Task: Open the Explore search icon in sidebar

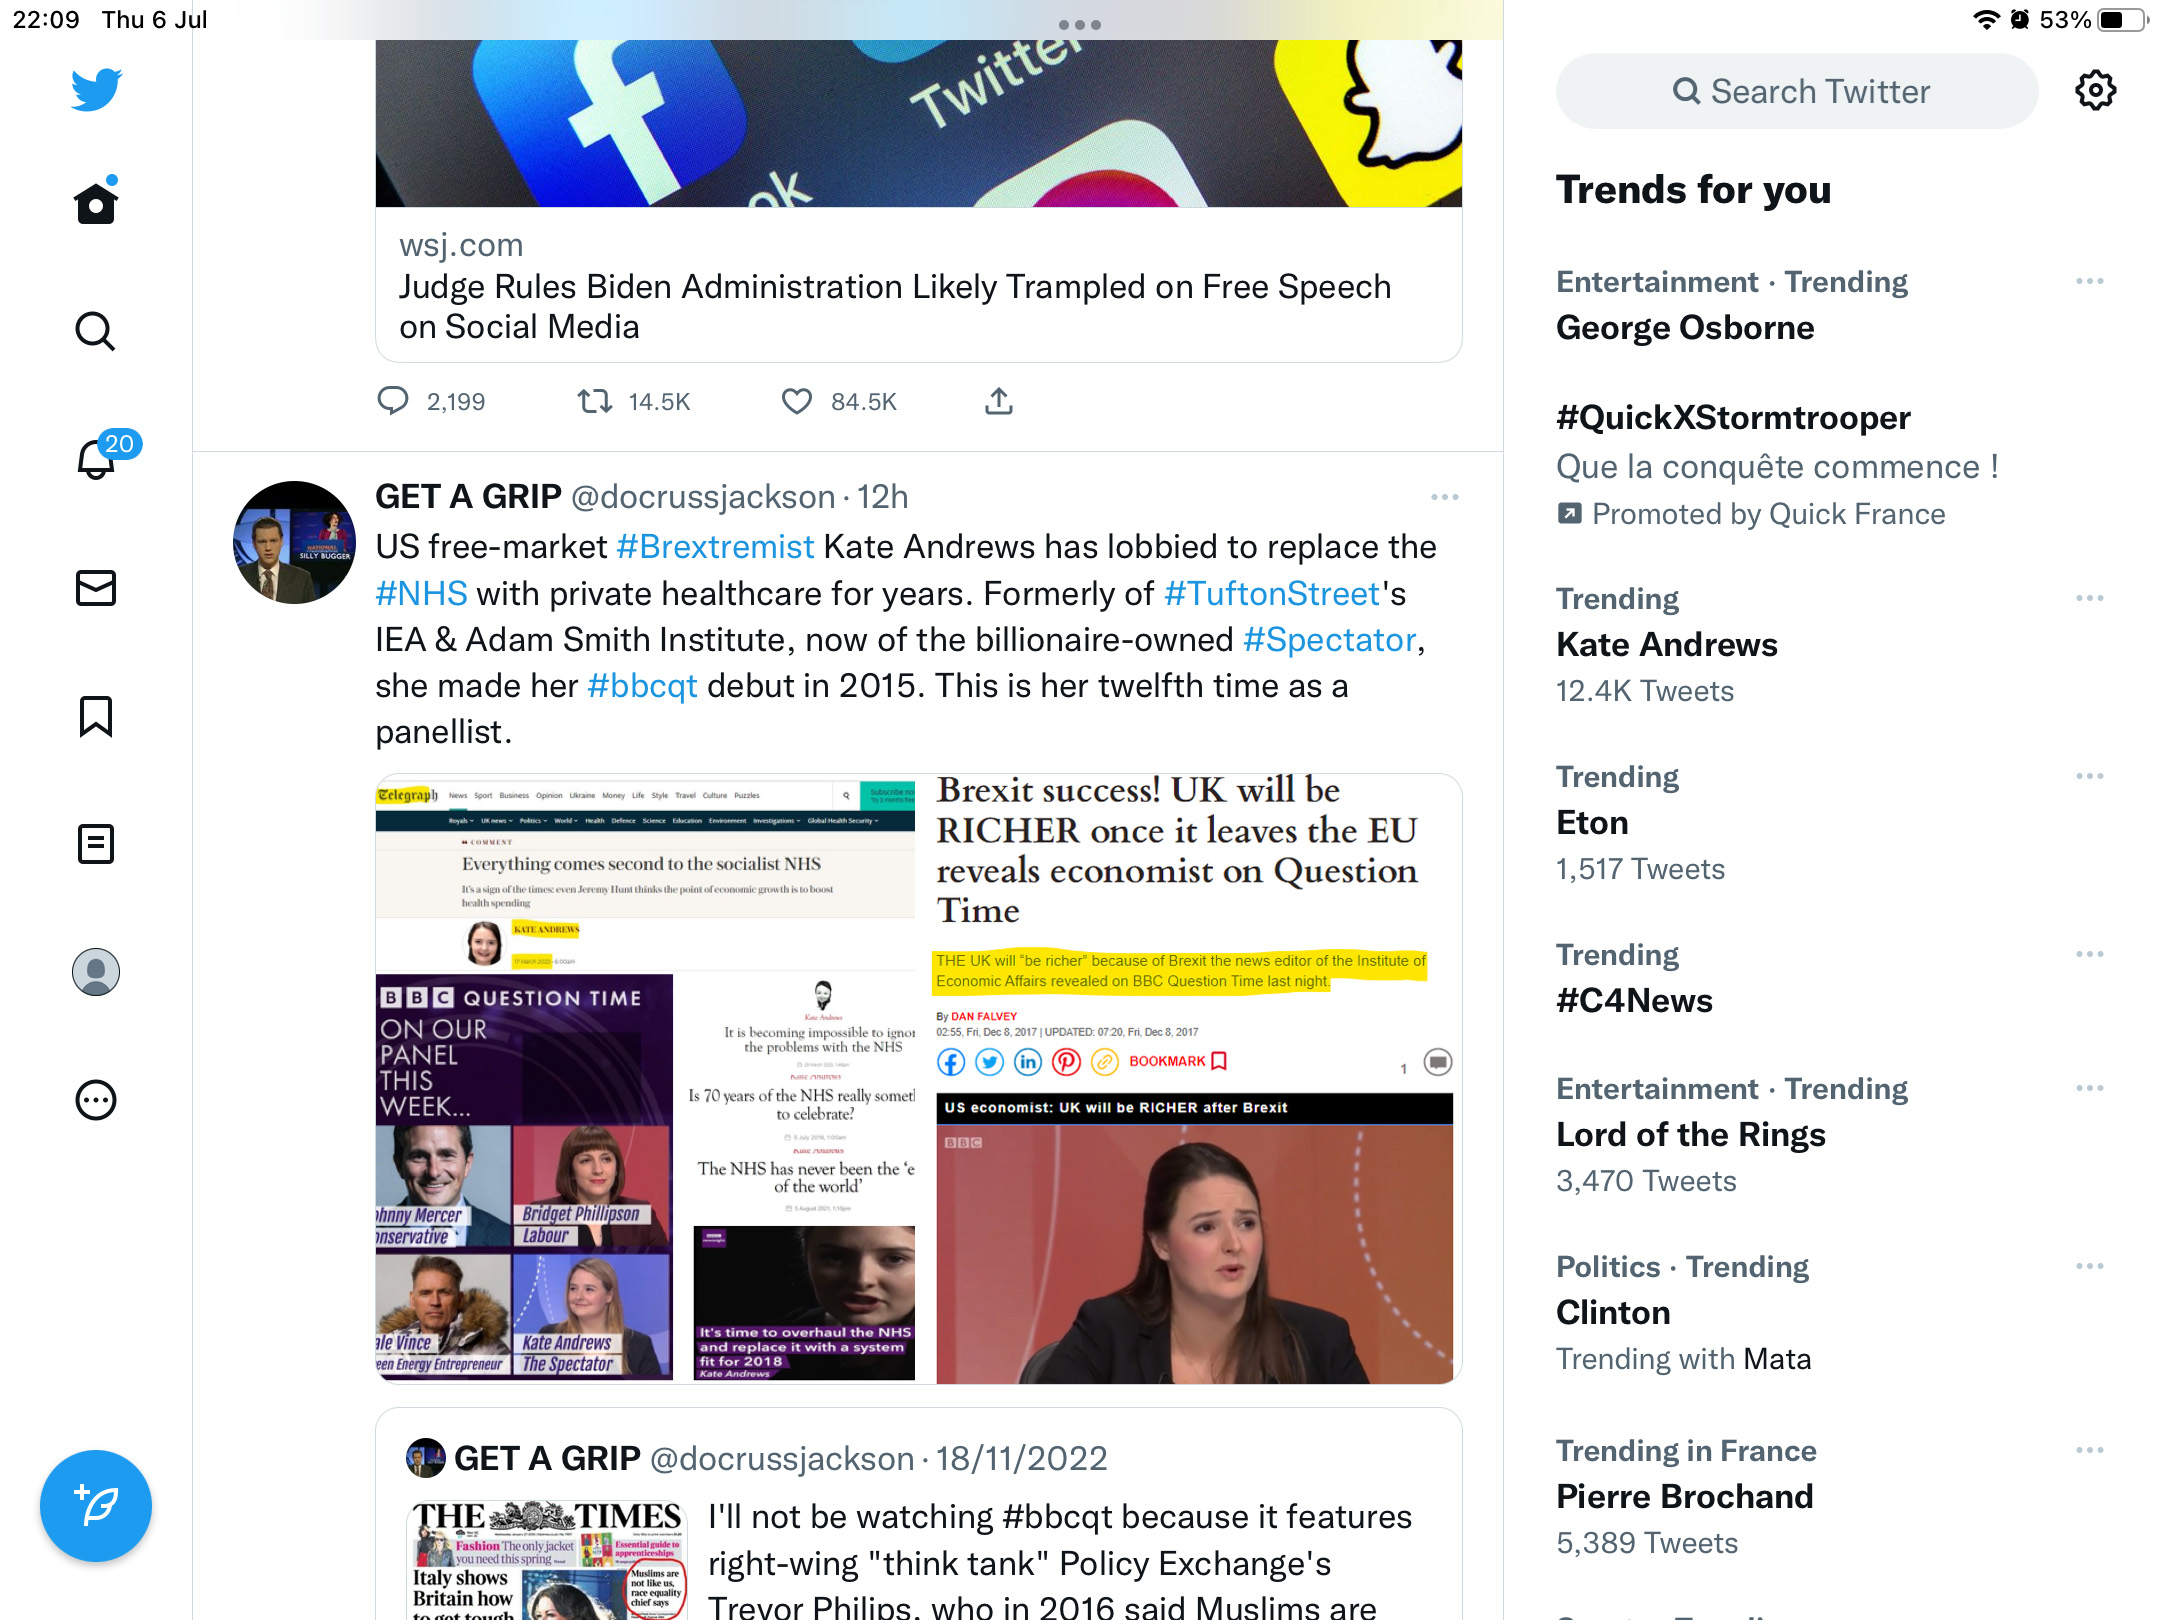Action: click(96, 331)
